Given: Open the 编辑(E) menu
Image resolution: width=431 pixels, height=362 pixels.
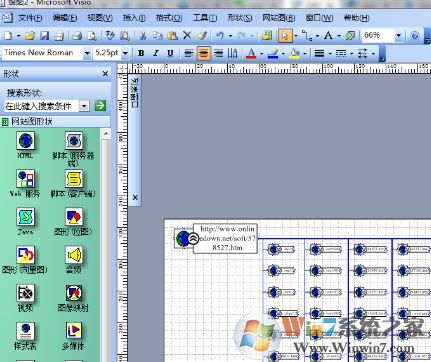Looking at the screenshot, I should (x=65, y=17).
